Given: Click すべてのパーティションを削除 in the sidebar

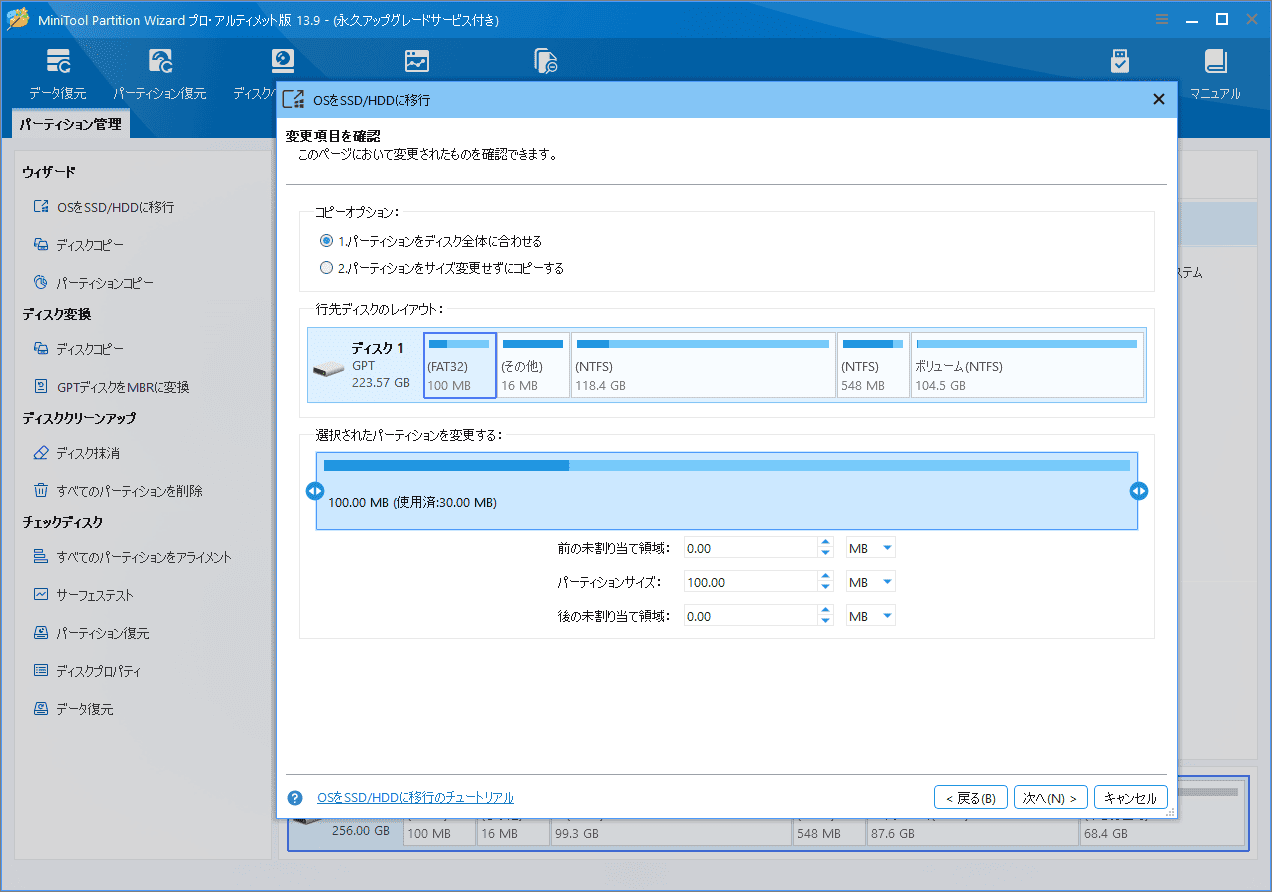Looking at the screenshot, I should [x=118, y=491].
